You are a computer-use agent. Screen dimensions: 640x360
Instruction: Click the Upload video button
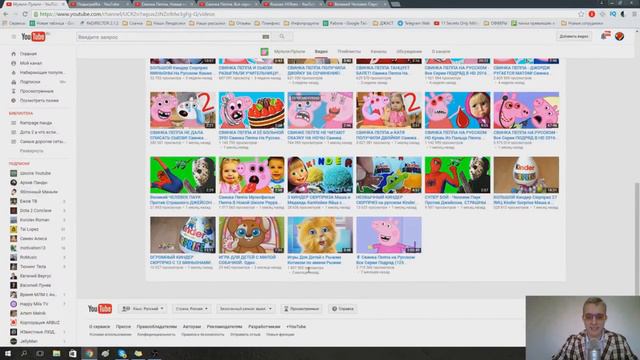[x=573, y=36]
